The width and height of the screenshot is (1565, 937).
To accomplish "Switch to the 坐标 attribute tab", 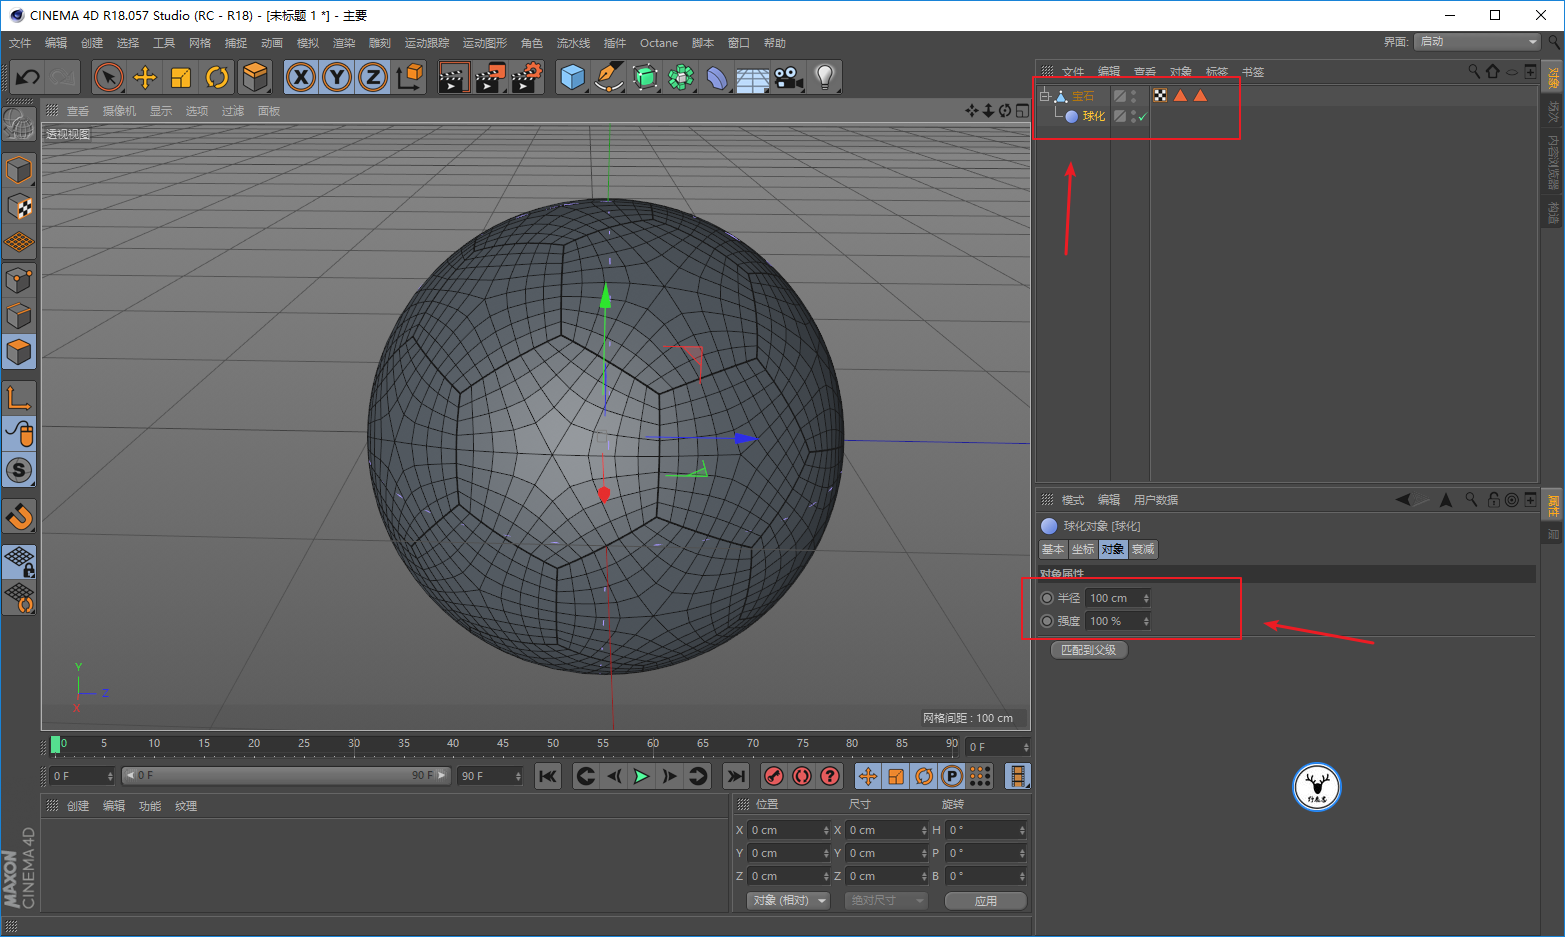I will coord(1083,549).
